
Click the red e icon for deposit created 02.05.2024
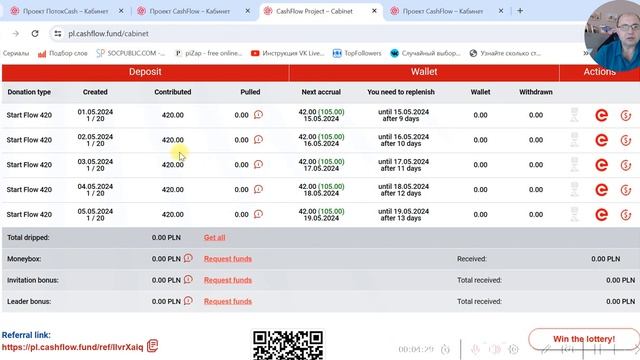tap(601, 140)
